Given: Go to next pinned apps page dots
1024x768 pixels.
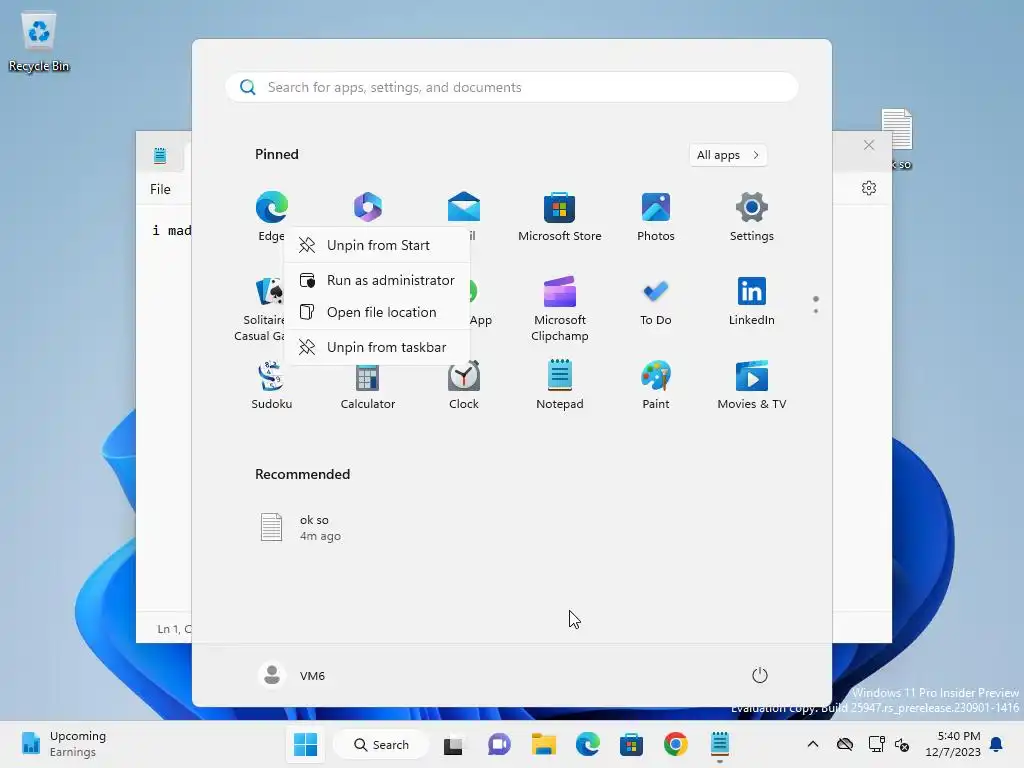Looking at the screenshot, I should pyautogui.click(x=816, y=305).
